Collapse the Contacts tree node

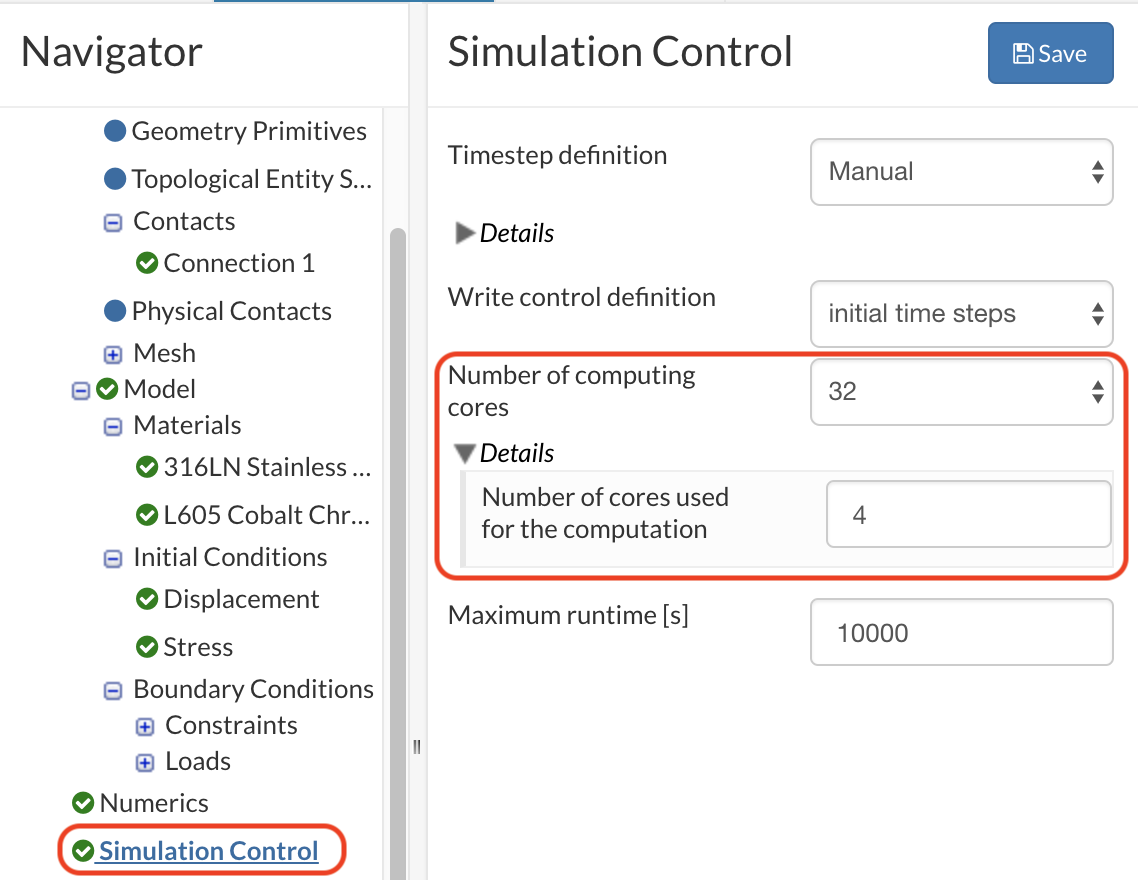(x=112, y=222)
